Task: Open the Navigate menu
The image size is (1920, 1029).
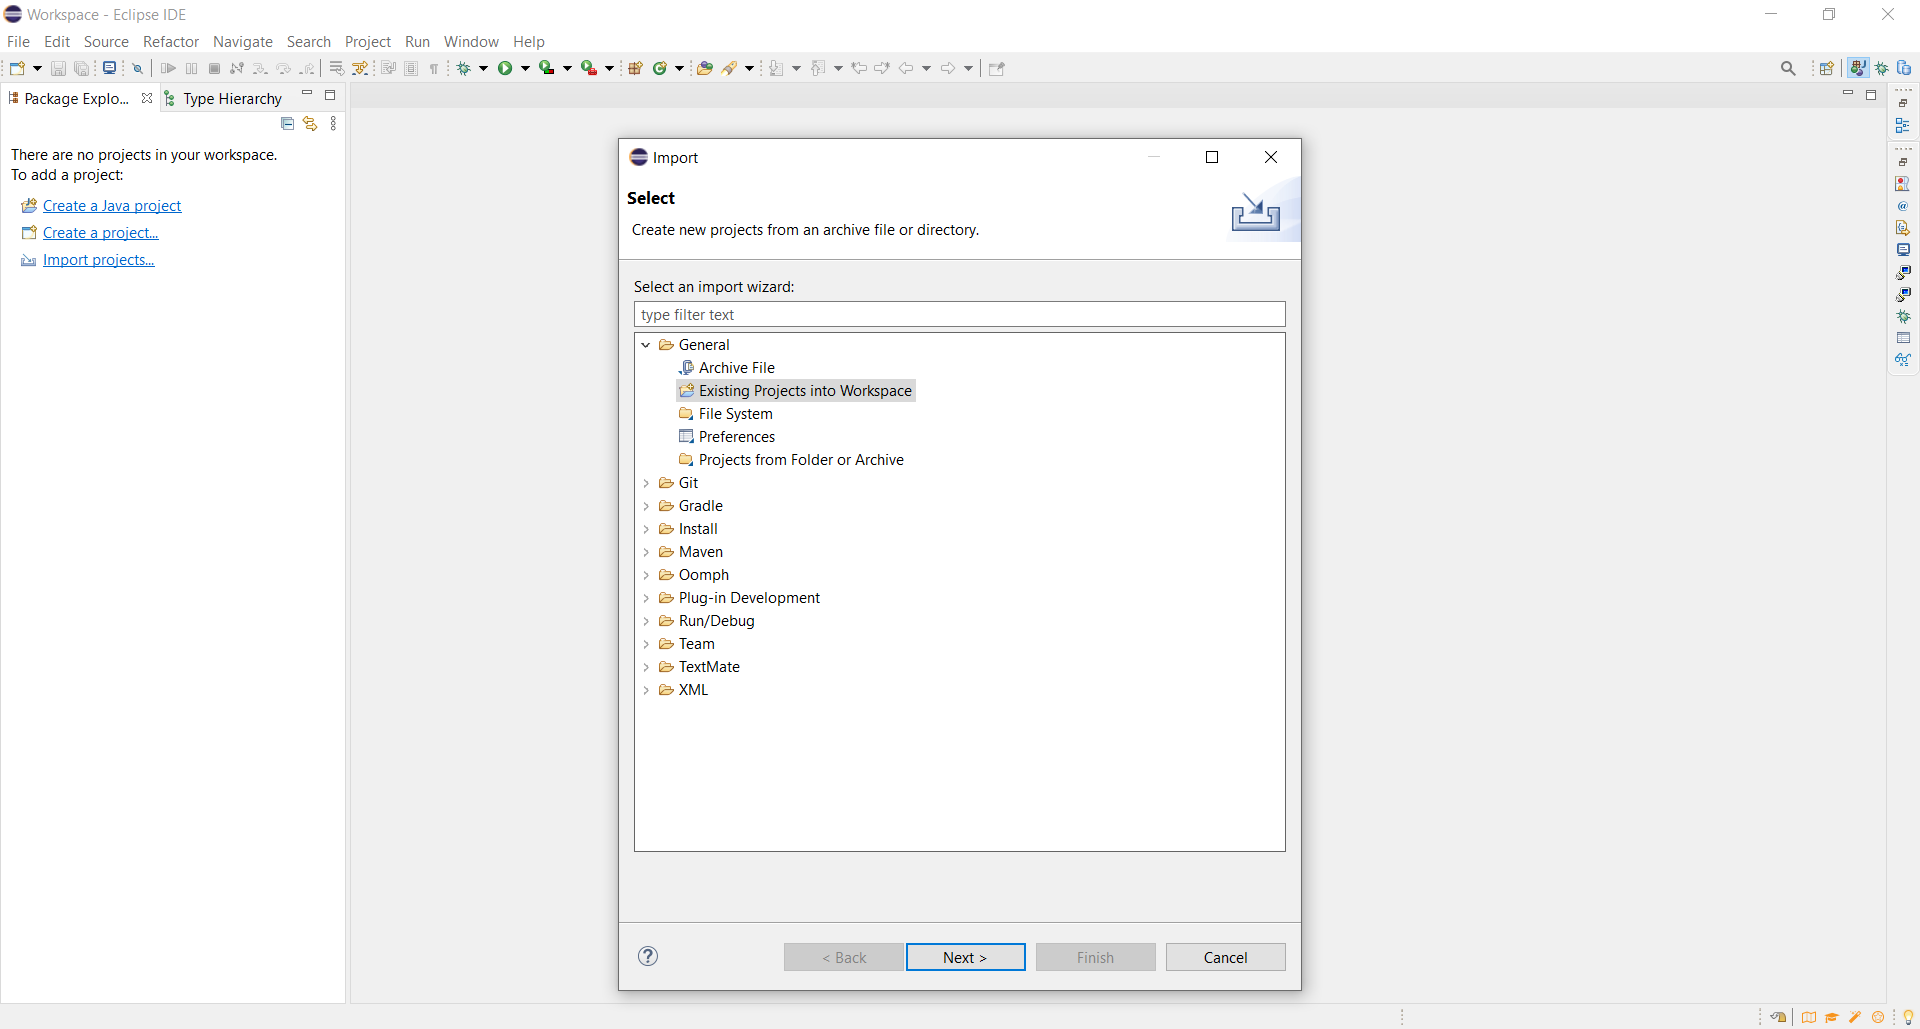Action: [243, 42]
